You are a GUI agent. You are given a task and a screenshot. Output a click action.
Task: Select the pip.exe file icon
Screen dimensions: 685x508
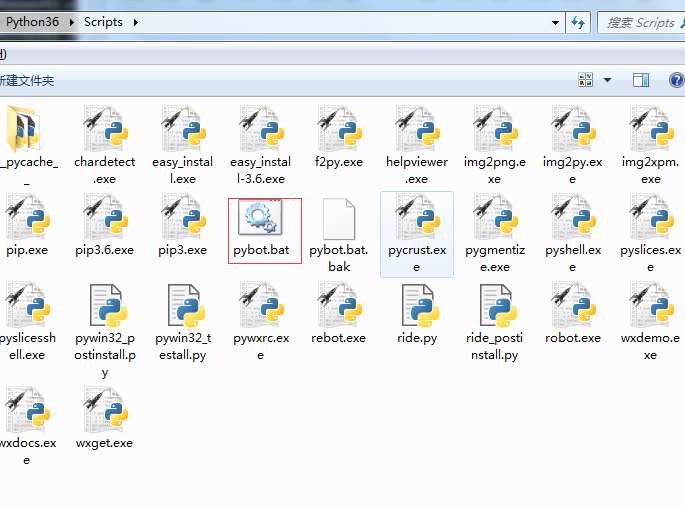[x=27, y=217]
